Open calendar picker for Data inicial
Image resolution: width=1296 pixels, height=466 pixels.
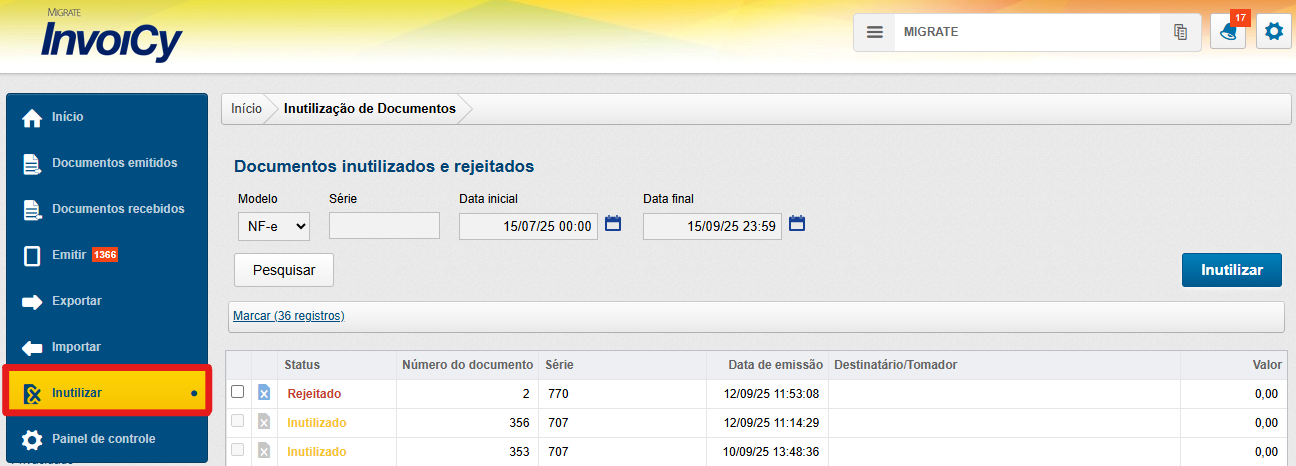click(x=613, y=223)
